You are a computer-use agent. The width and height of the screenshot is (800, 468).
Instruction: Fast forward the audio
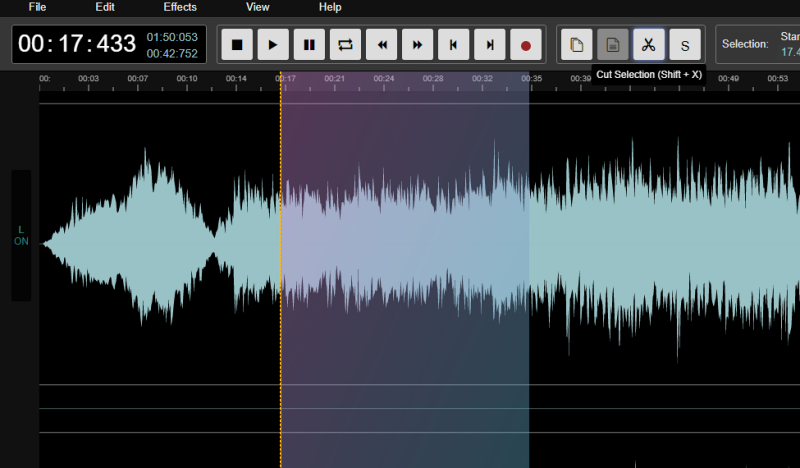[417, 45]
